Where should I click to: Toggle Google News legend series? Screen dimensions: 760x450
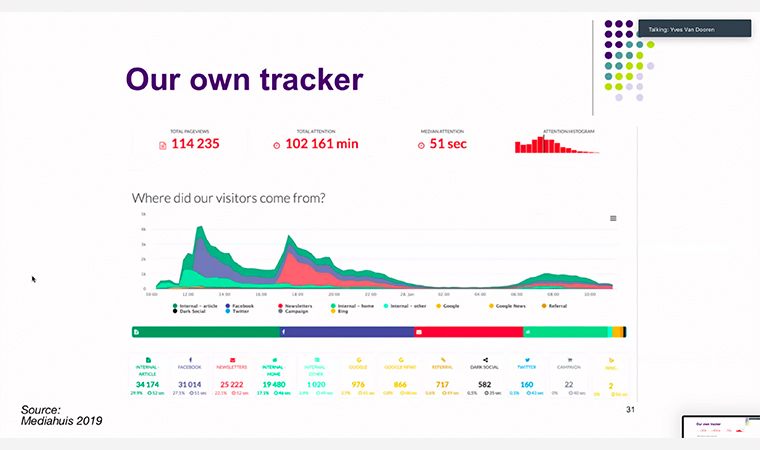pos(507,306)
